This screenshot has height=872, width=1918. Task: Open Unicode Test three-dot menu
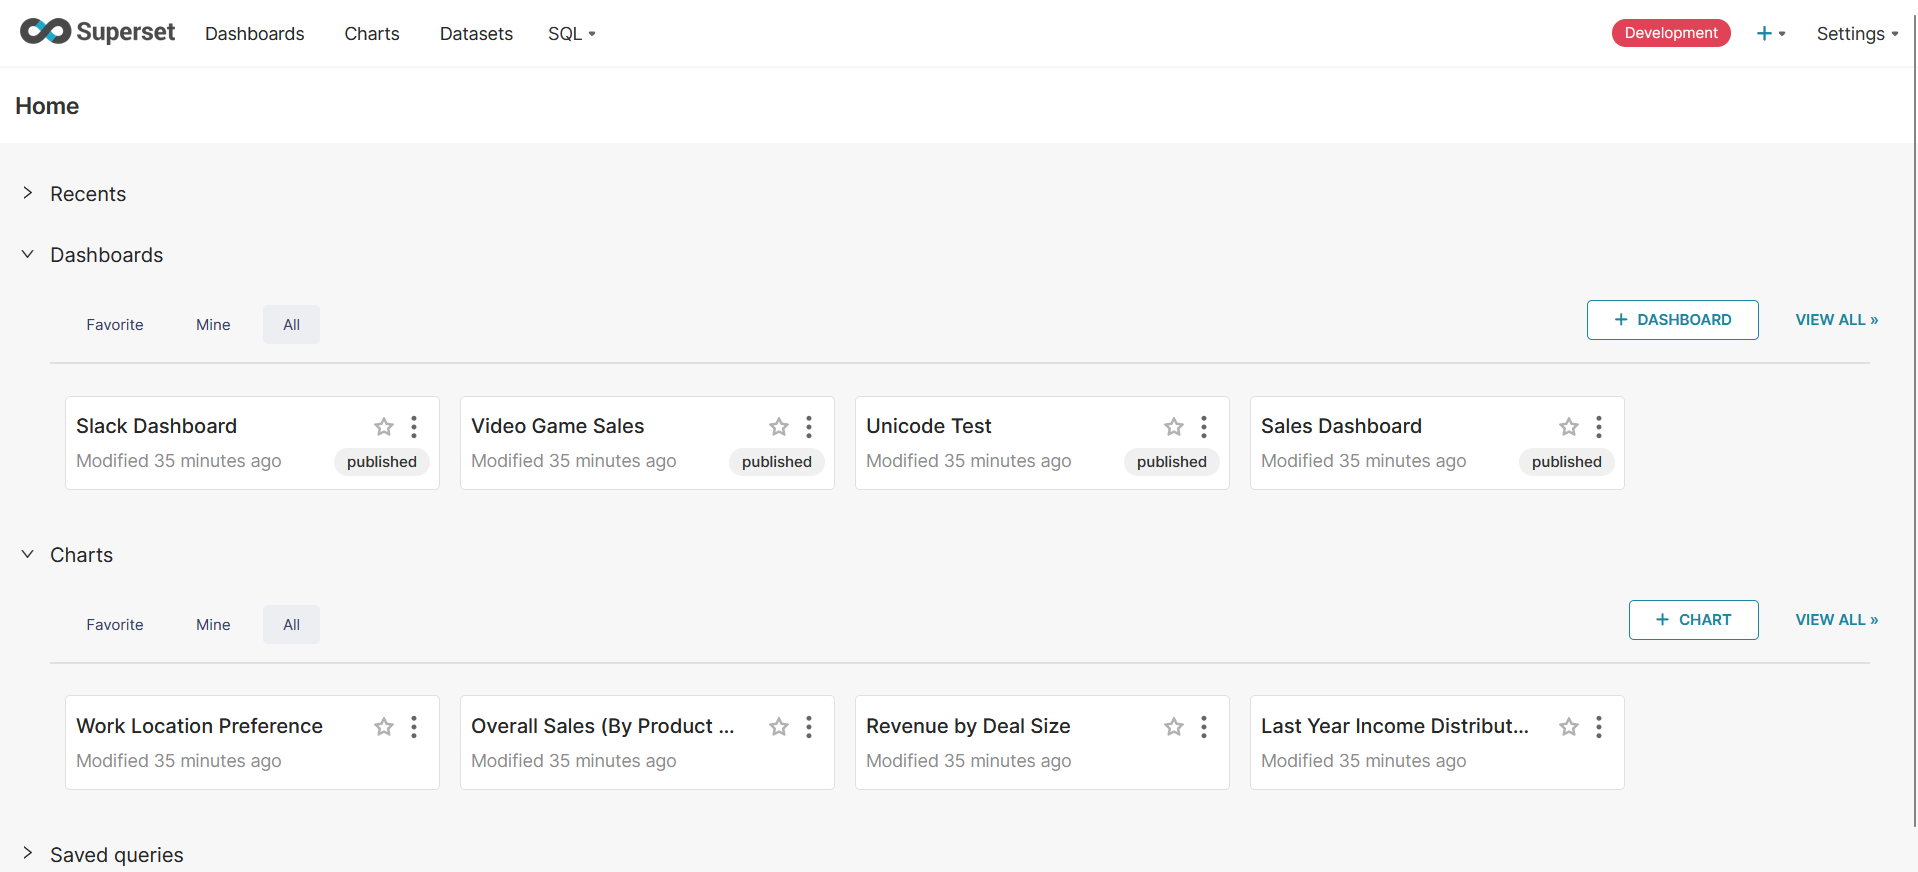1204,427
